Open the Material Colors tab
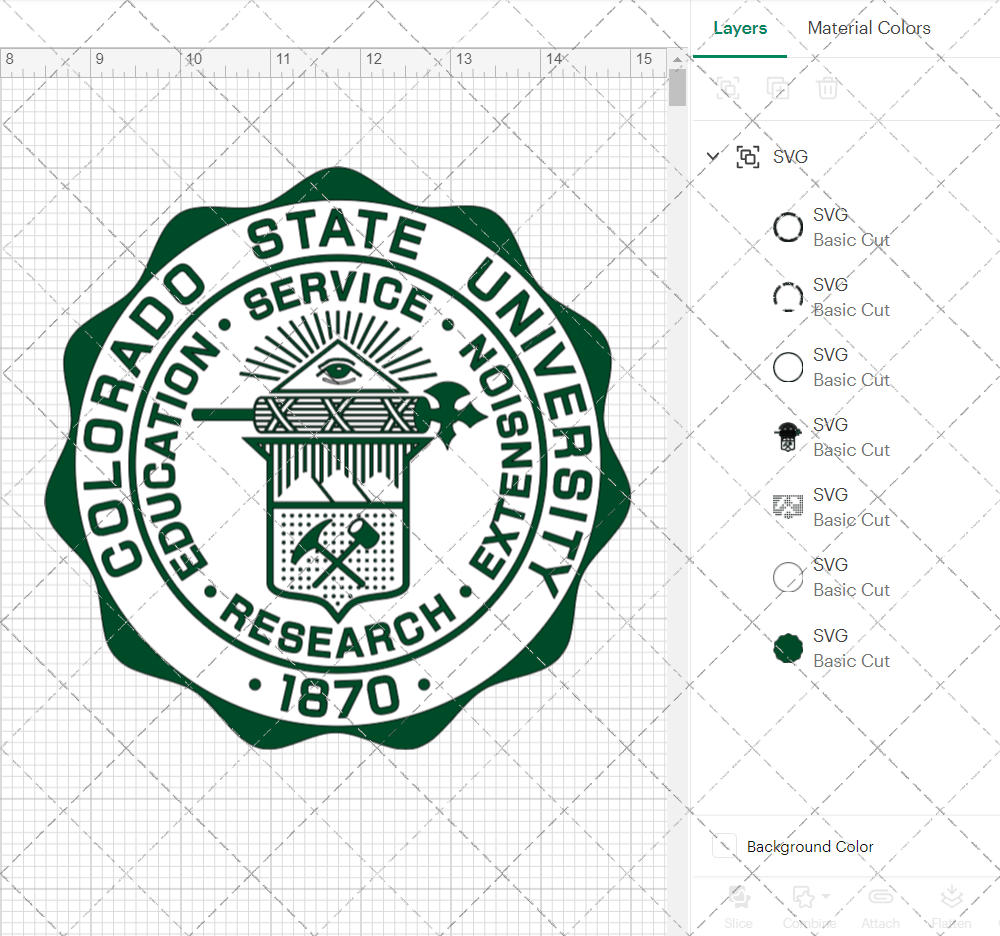The height and width of the screenshot is (936, 1000). point(869,28)
